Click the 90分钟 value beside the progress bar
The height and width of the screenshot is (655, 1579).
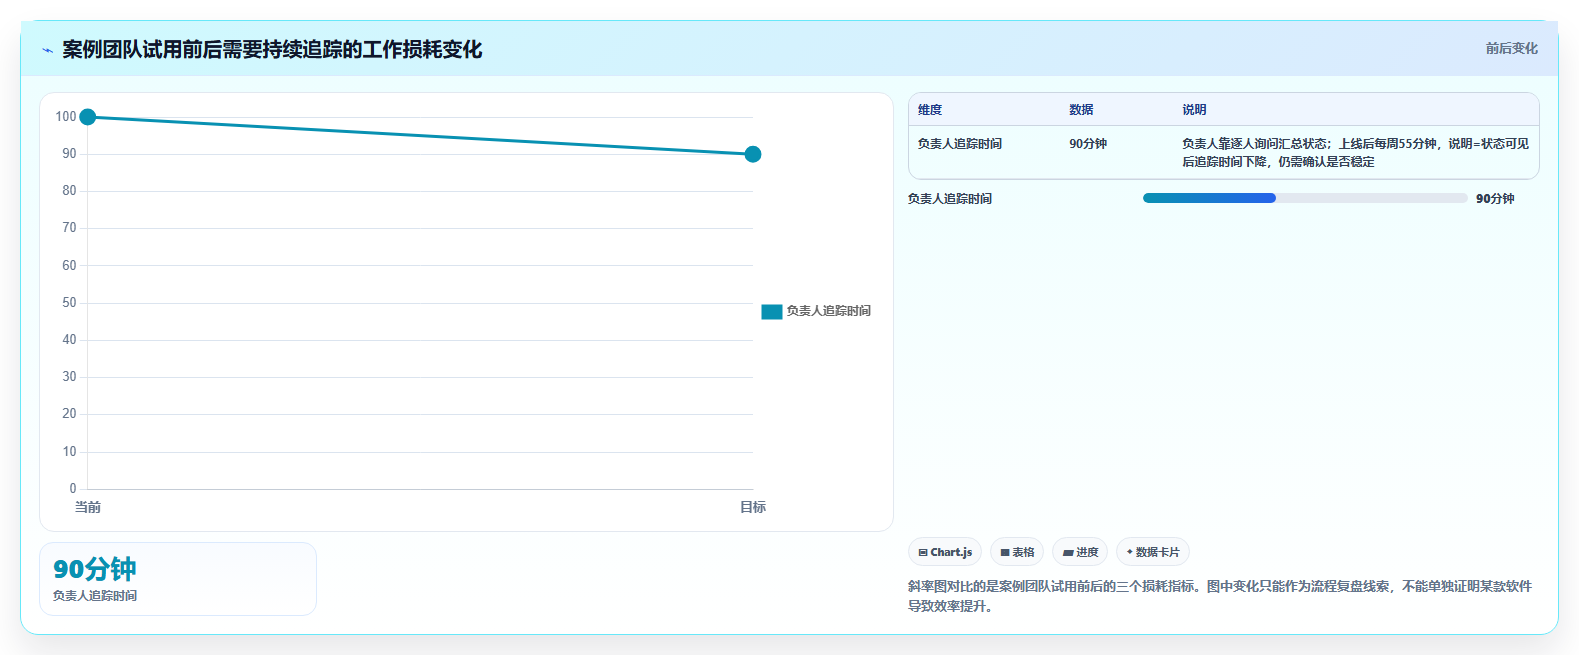1495,199
